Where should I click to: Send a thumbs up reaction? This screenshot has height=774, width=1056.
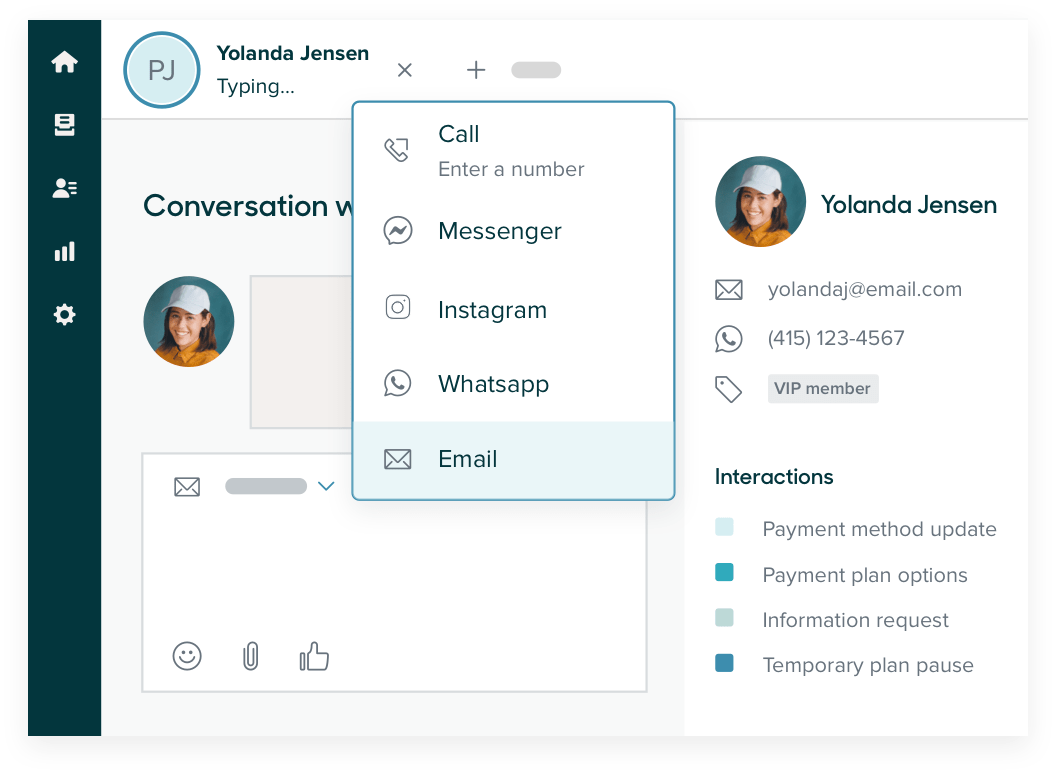click(314, 656)
